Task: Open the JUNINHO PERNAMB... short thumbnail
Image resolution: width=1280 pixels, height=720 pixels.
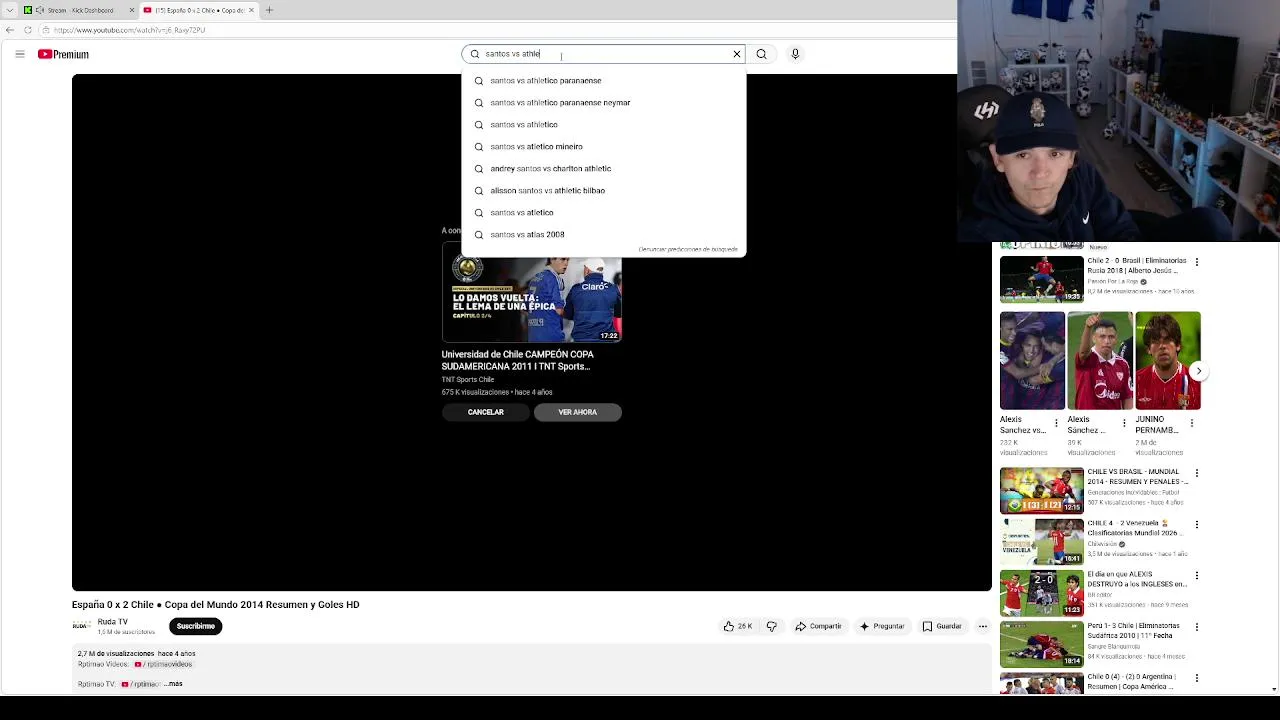Action: coord(1167,360)
